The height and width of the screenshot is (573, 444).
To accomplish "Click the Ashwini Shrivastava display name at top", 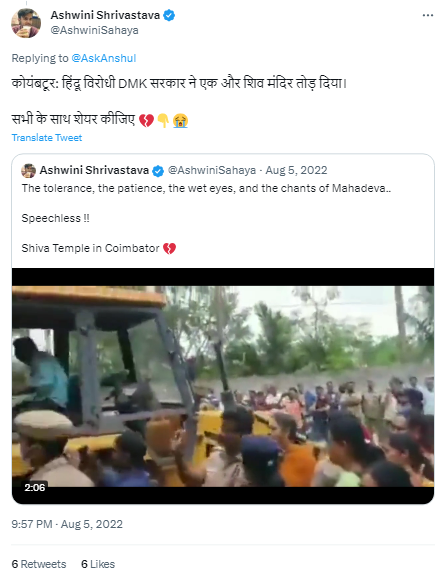I will click(105, 15).
